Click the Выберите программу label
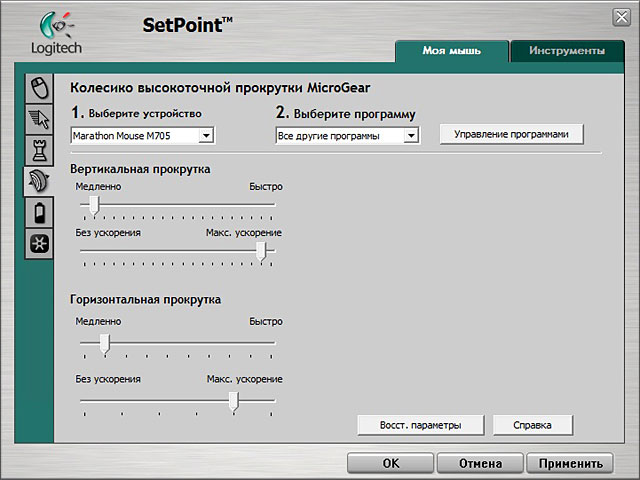This screenshot has width=640, height=480. point(354,114)
